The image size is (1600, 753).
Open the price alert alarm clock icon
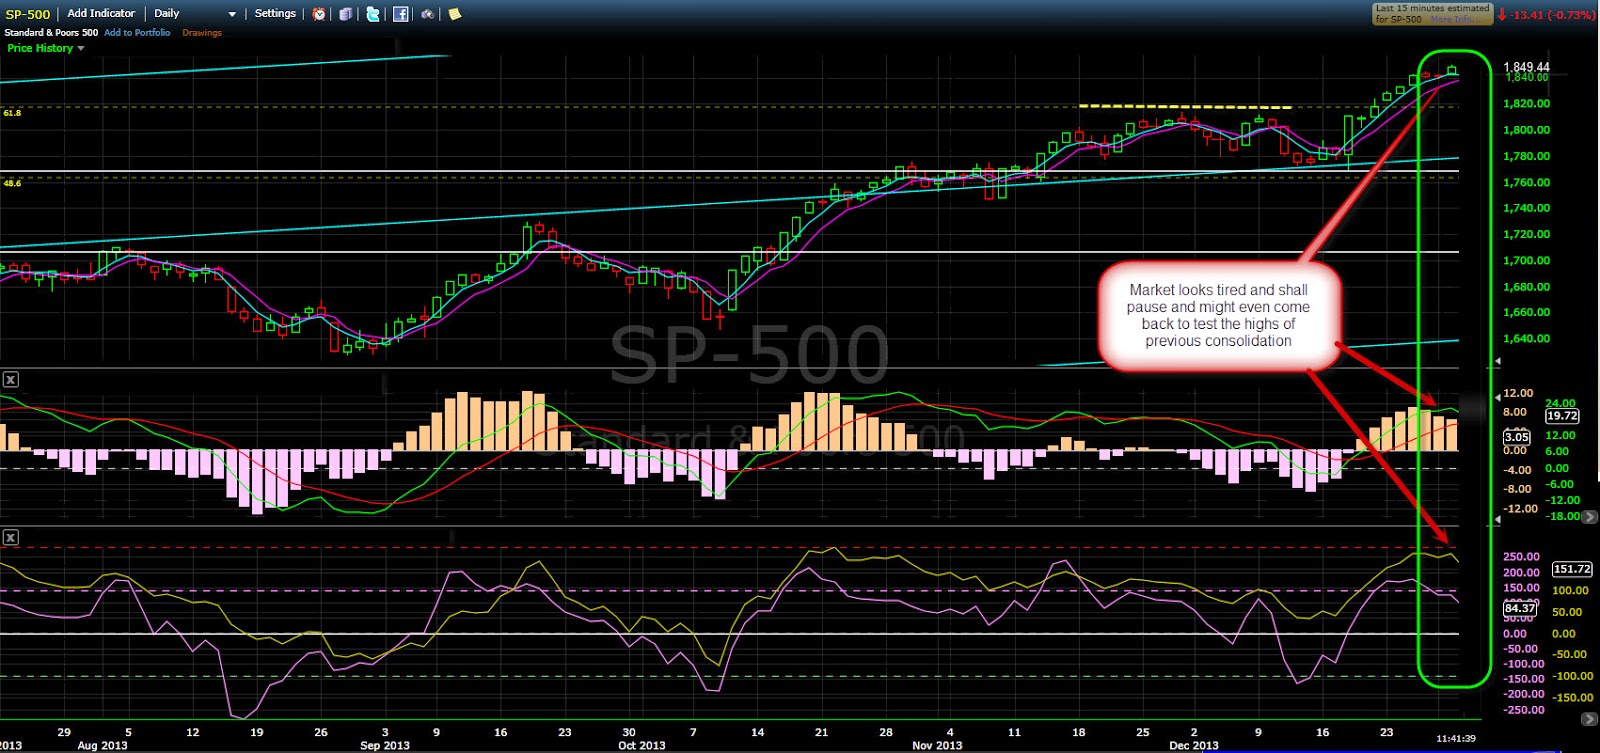pos(319,14)
